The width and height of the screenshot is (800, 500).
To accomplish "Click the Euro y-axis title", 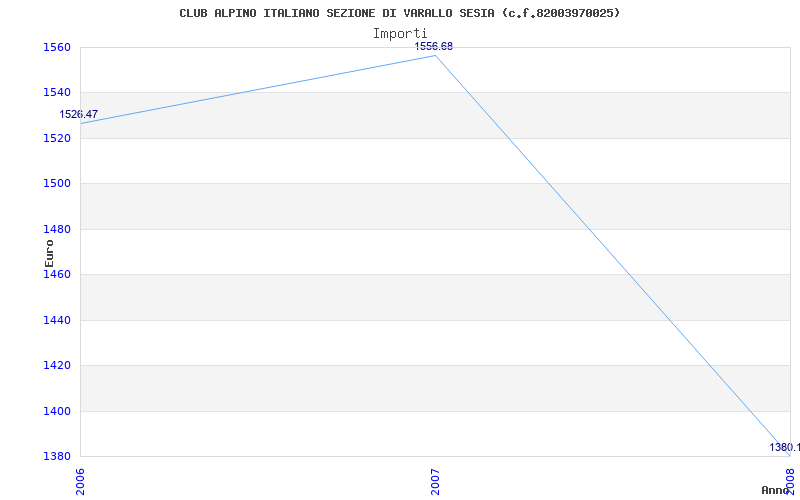I will click(x=49, y=253).
